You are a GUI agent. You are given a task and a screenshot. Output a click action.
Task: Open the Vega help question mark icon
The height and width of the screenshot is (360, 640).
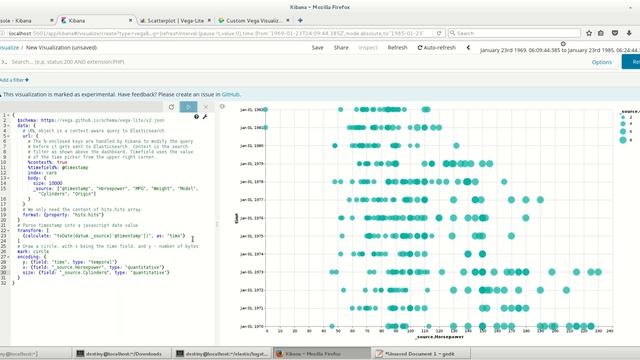[197, 117]
